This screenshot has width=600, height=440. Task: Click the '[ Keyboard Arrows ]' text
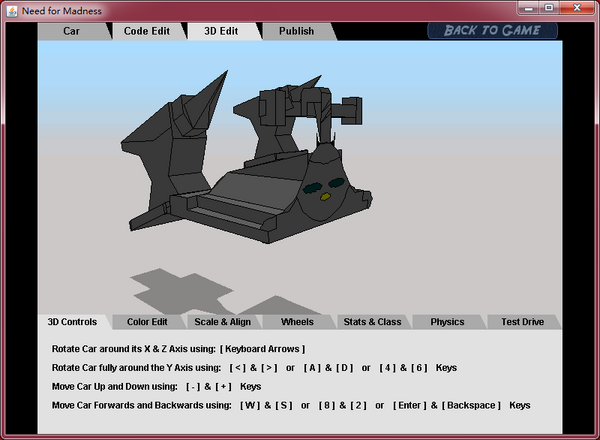coord(262,349)
